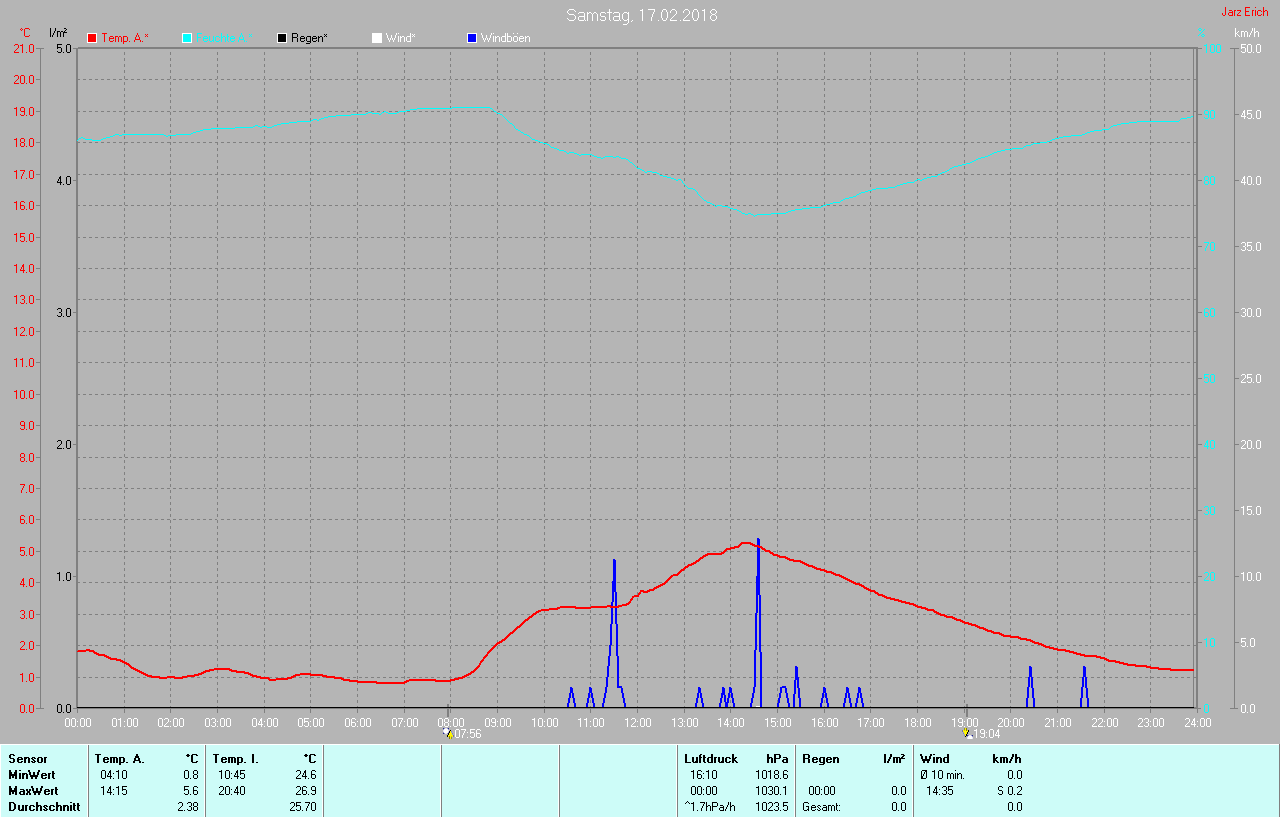Viewport: 1280px width, 817px height.
Task: Click the cyan Feuchte A. legend square
Action: (187, 38)
